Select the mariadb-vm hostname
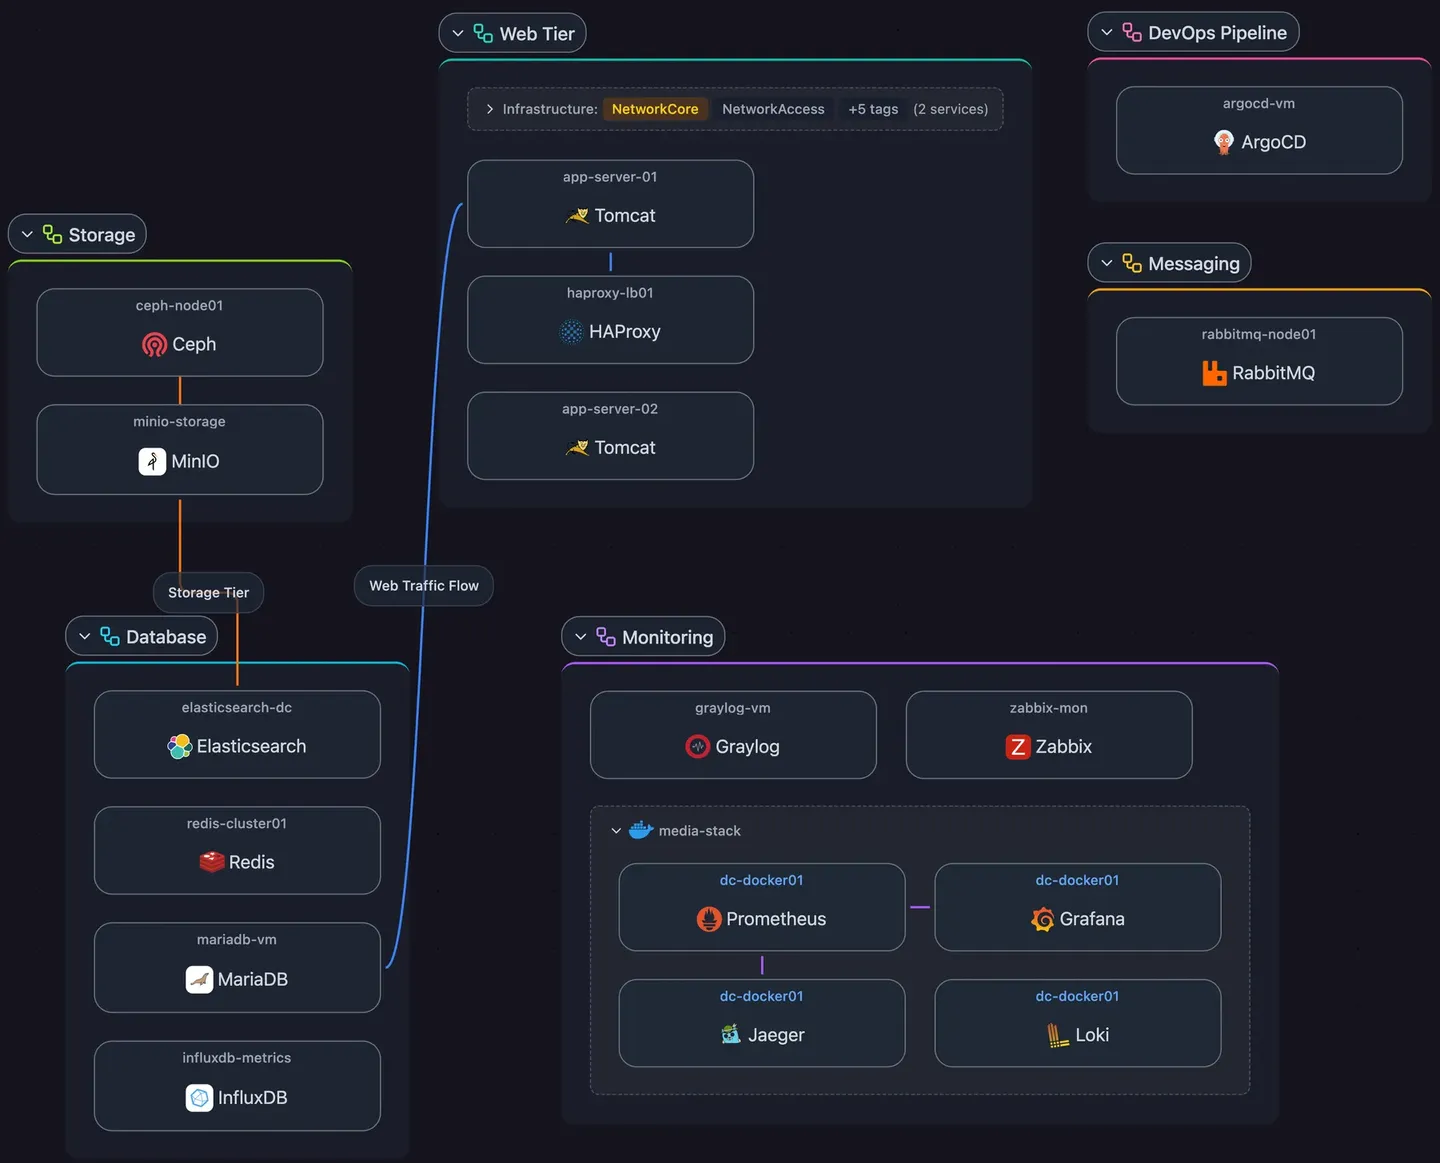 pyautogui.click(x=237, y=940)
